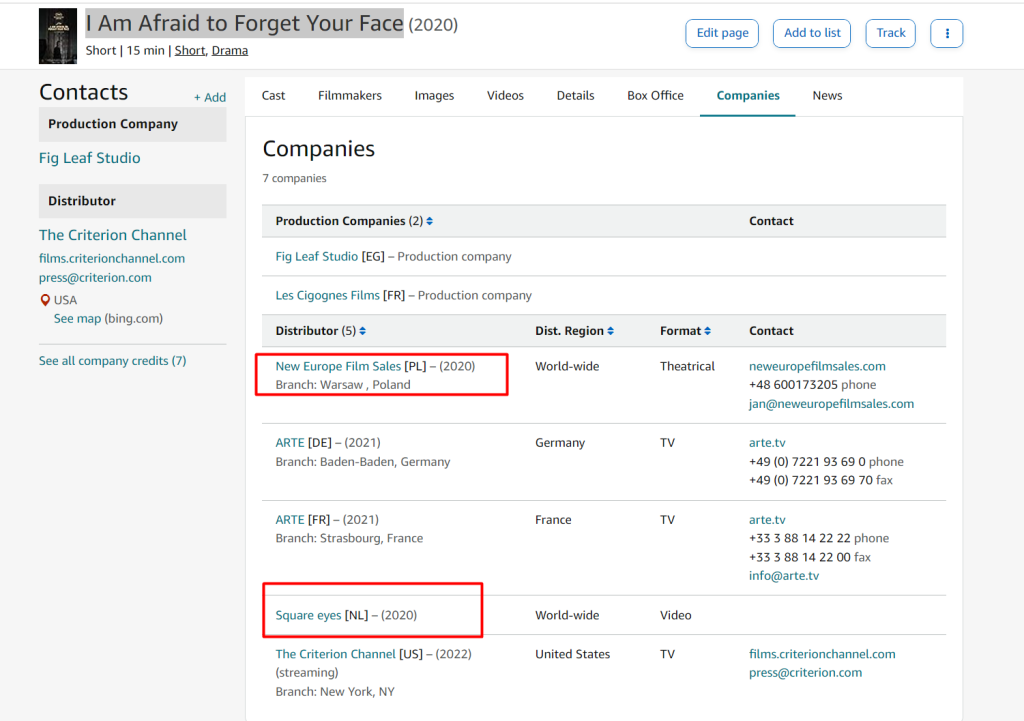The image size is (1024, 721).
Task: Sort by Dist. Region column
Action: (x=610, y=331)
